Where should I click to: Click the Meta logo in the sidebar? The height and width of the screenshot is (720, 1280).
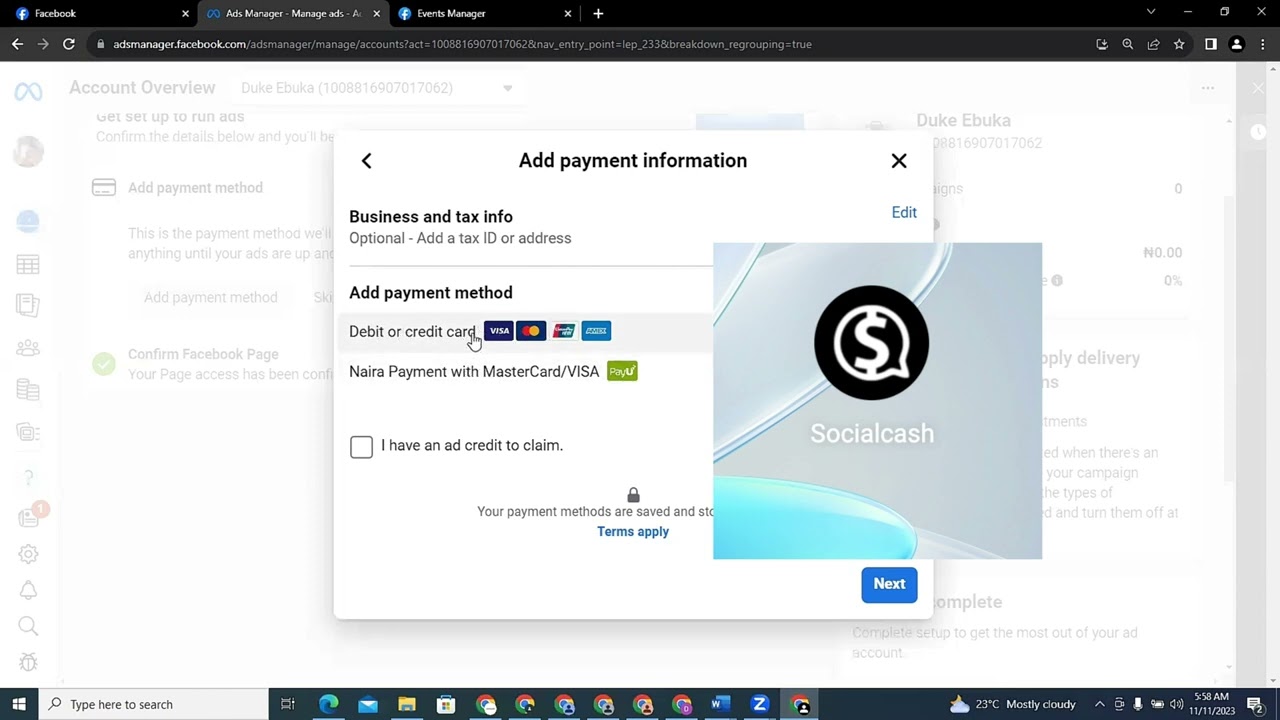pos(28,91)
